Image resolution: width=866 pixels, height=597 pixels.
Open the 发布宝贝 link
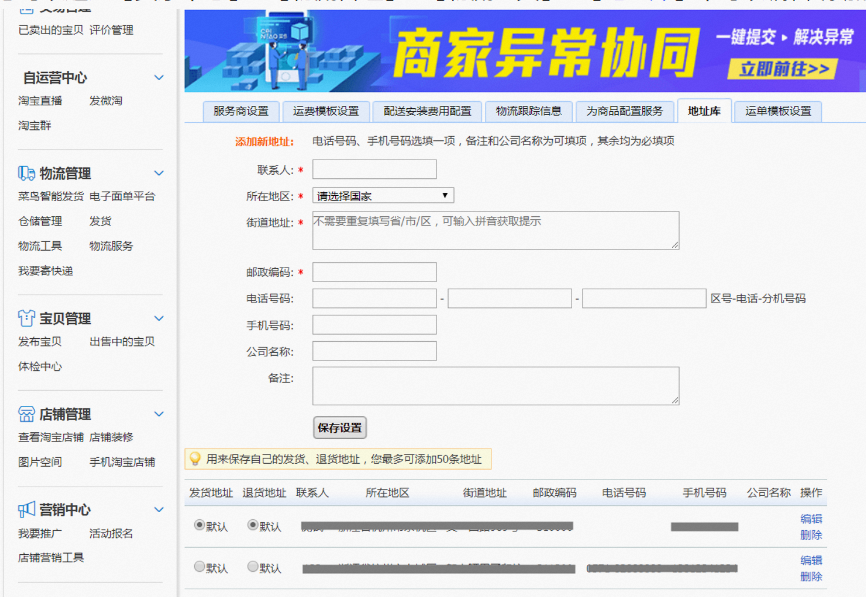[x=40, y=341]
